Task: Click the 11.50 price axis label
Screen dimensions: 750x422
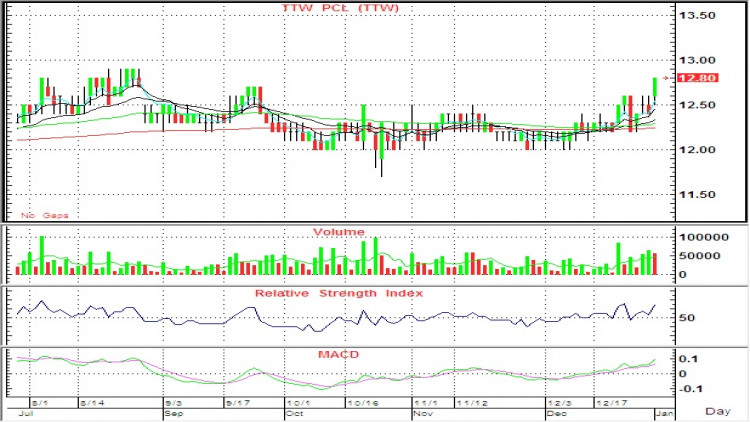Action: (x=699, y=194)
